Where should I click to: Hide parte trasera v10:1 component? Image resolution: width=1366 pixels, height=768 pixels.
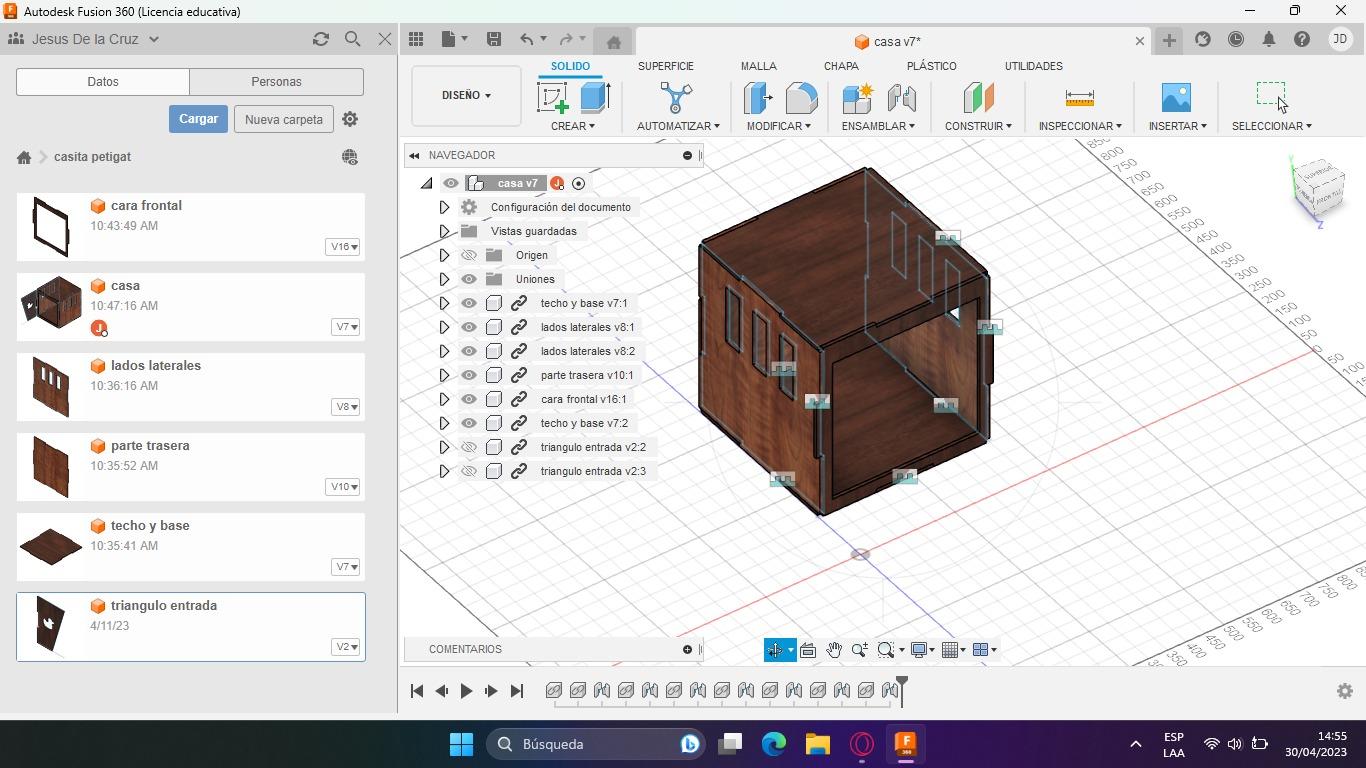click(468, 375)
